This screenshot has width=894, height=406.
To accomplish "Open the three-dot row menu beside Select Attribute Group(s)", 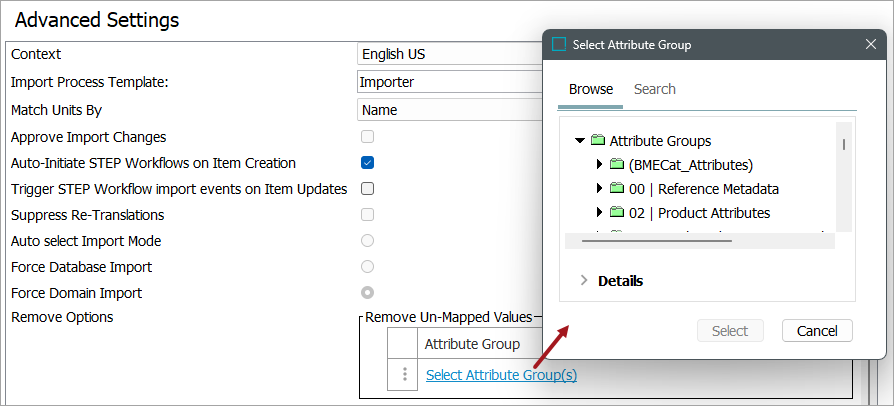I will click(x=405, y=375).
